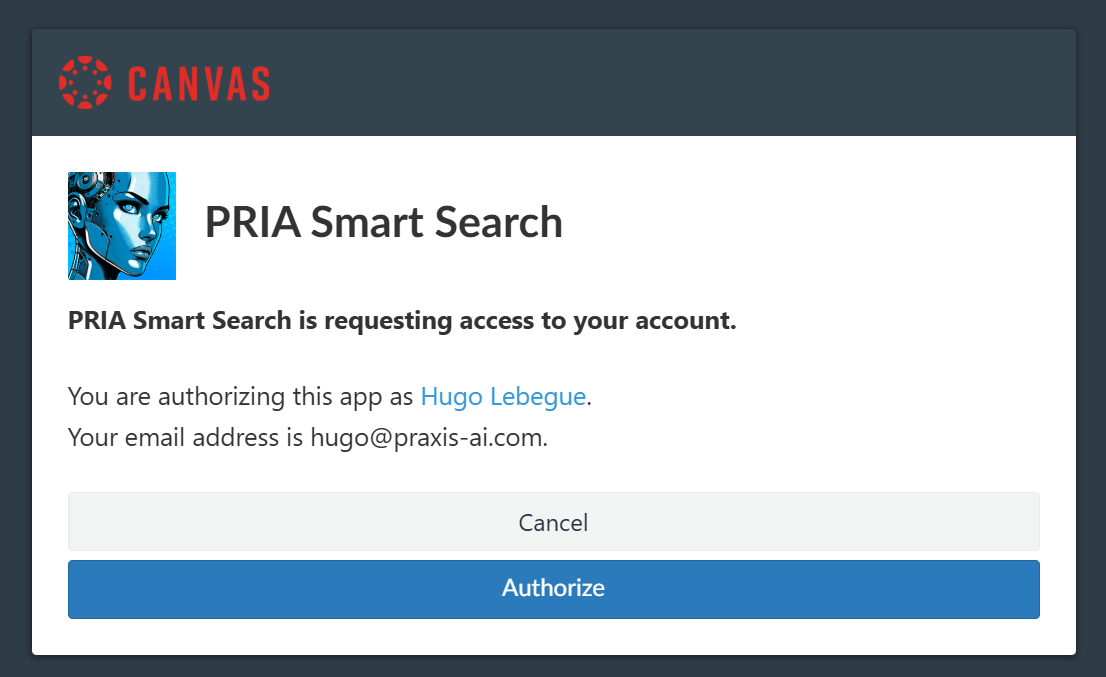Authorize PRIA Smart Search access

pyautogui.click(x=553, y=589)
